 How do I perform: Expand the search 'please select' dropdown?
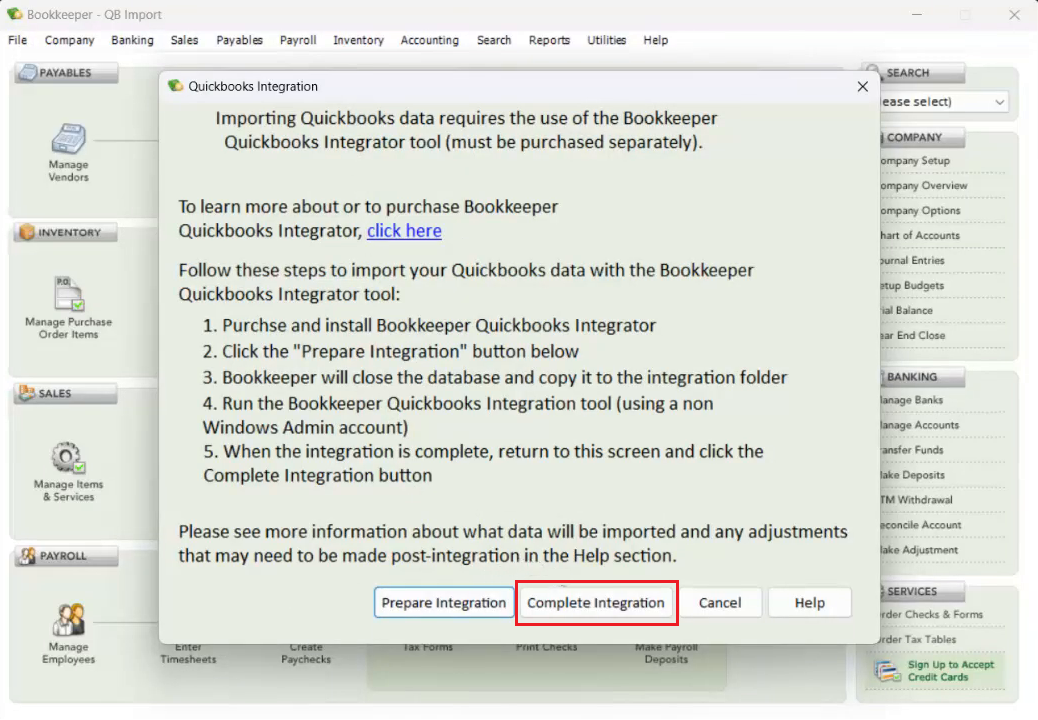[1000, 102]
